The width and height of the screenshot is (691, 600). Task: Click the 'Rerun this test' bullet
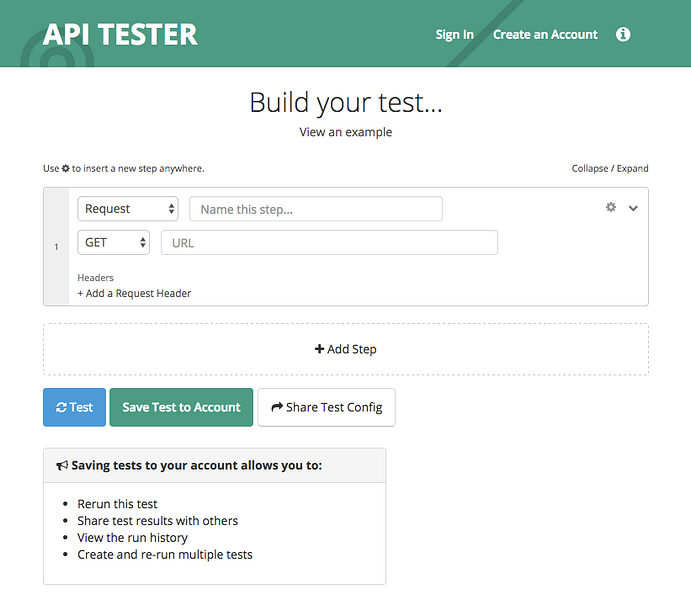click(117, 504)
